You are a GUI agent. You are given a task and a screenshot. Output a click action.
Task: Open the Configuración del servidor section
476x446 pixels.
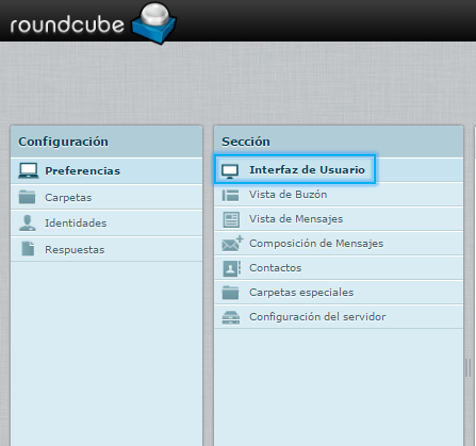[339, 317]
